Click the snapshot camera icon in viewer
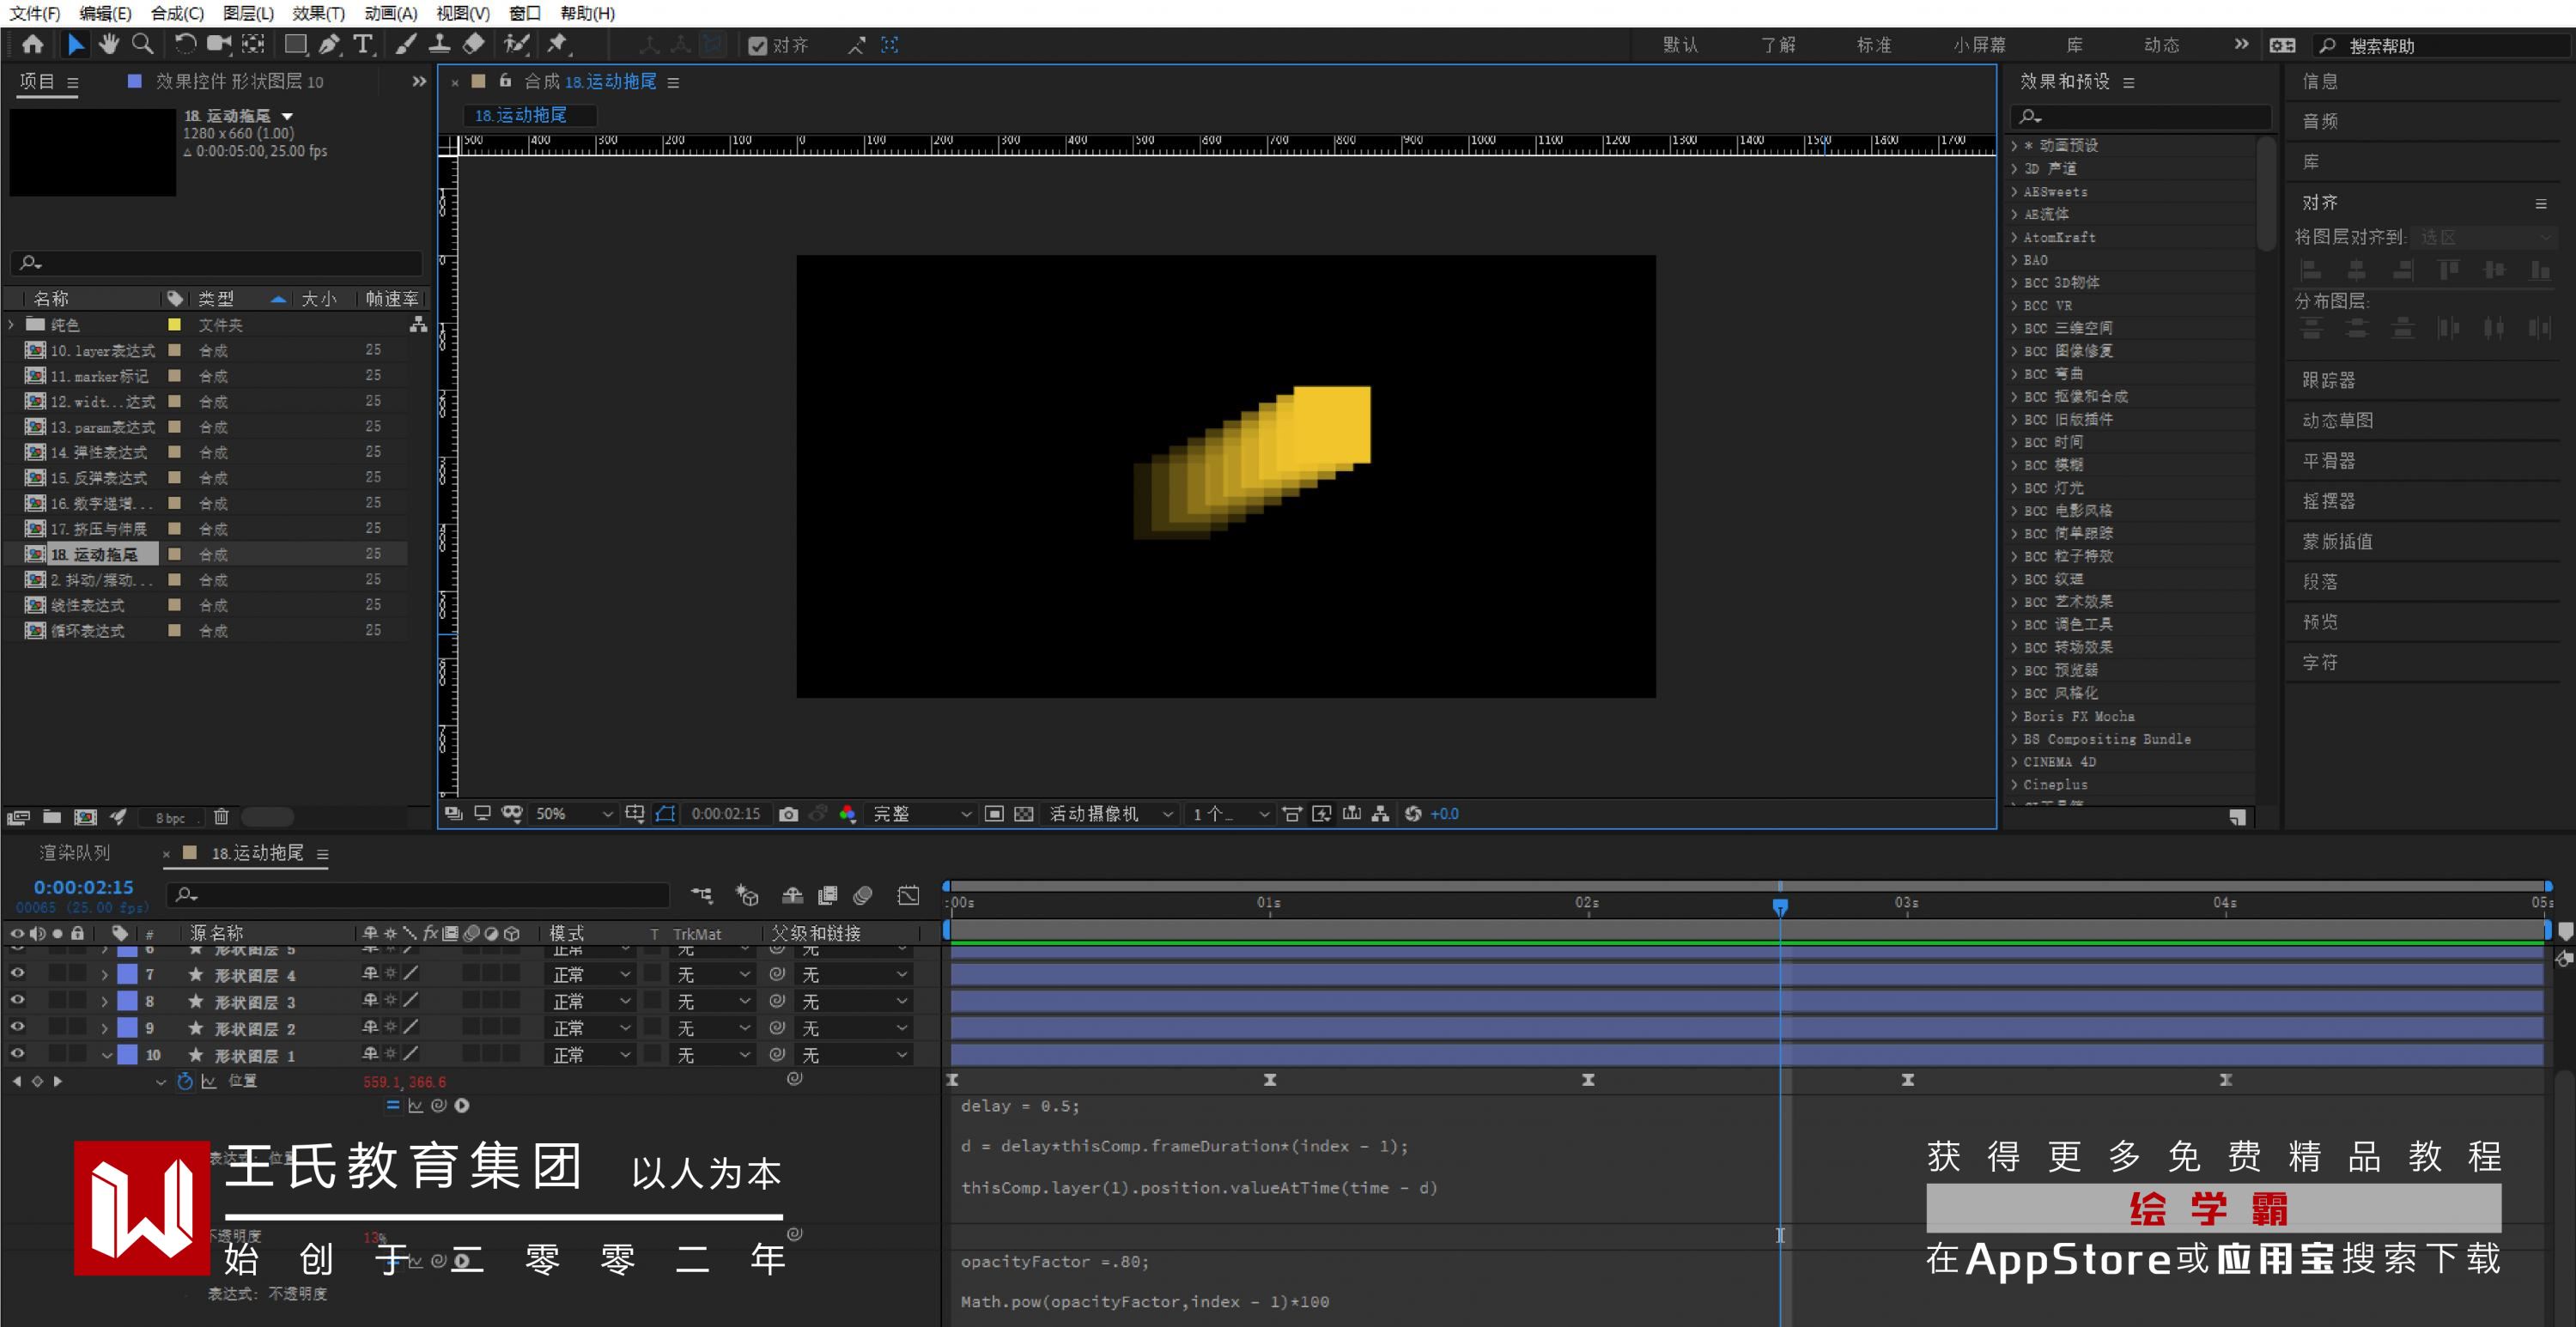 pyautogui.click(x=788, y=814)
